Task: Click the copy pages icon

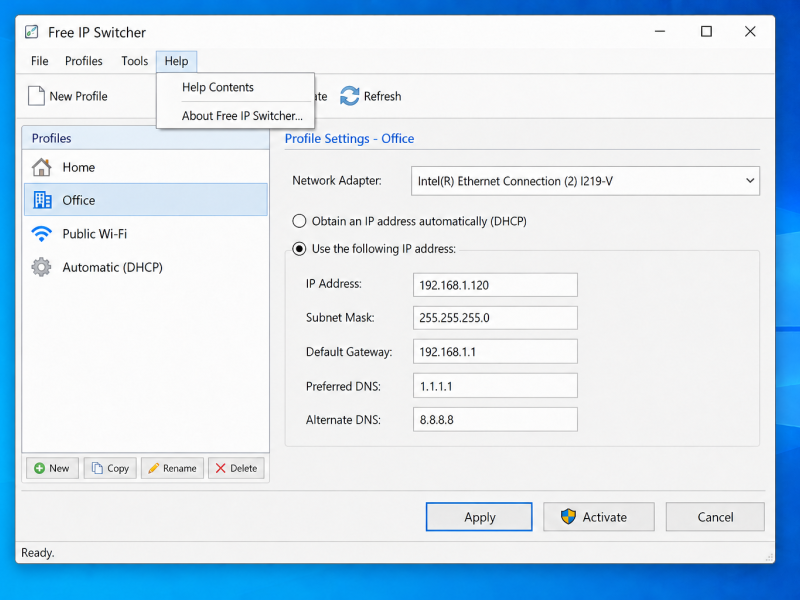Action: pos(97,468)
